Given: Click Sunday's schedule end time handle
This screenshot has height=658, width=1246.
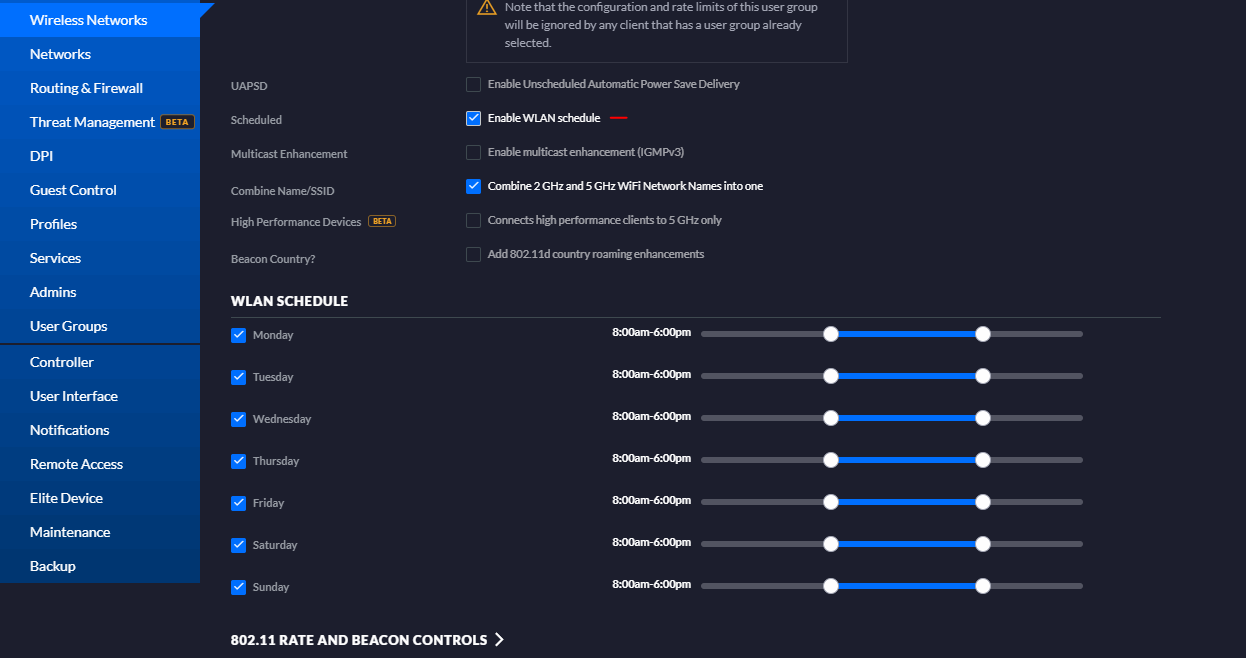Looking at the screenshot, I should click(x=983, y=586).
